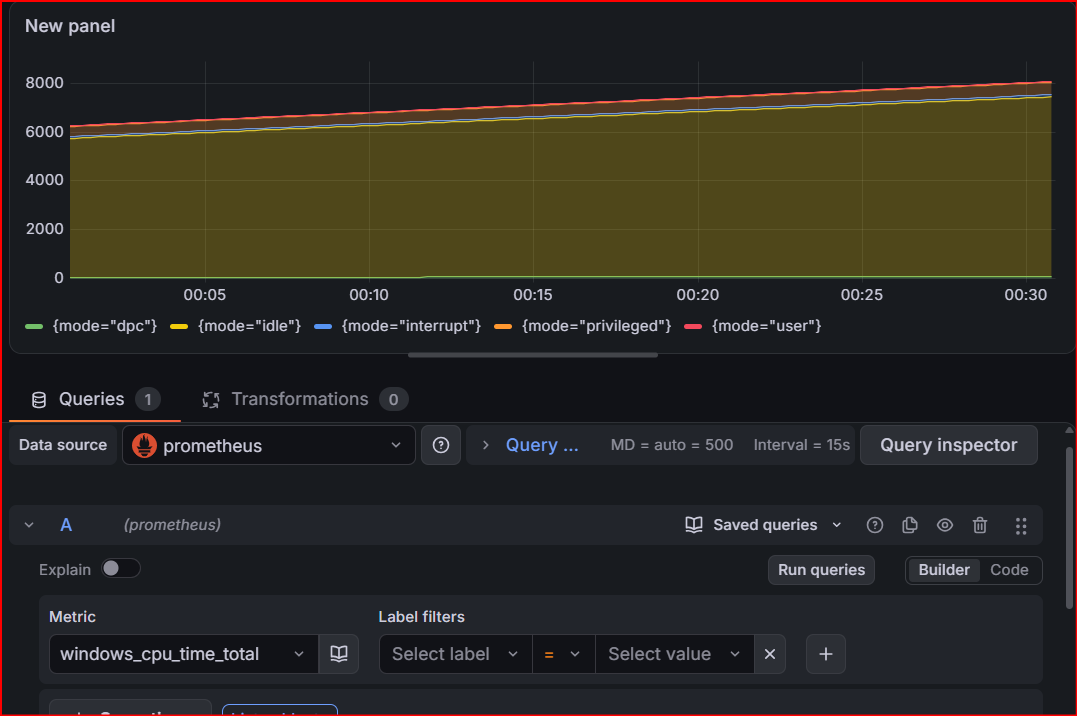The height and width of the screenshot is (716, 1077).
Task: Click the 8000 y-axis label
Action: (x=45, y=83)
